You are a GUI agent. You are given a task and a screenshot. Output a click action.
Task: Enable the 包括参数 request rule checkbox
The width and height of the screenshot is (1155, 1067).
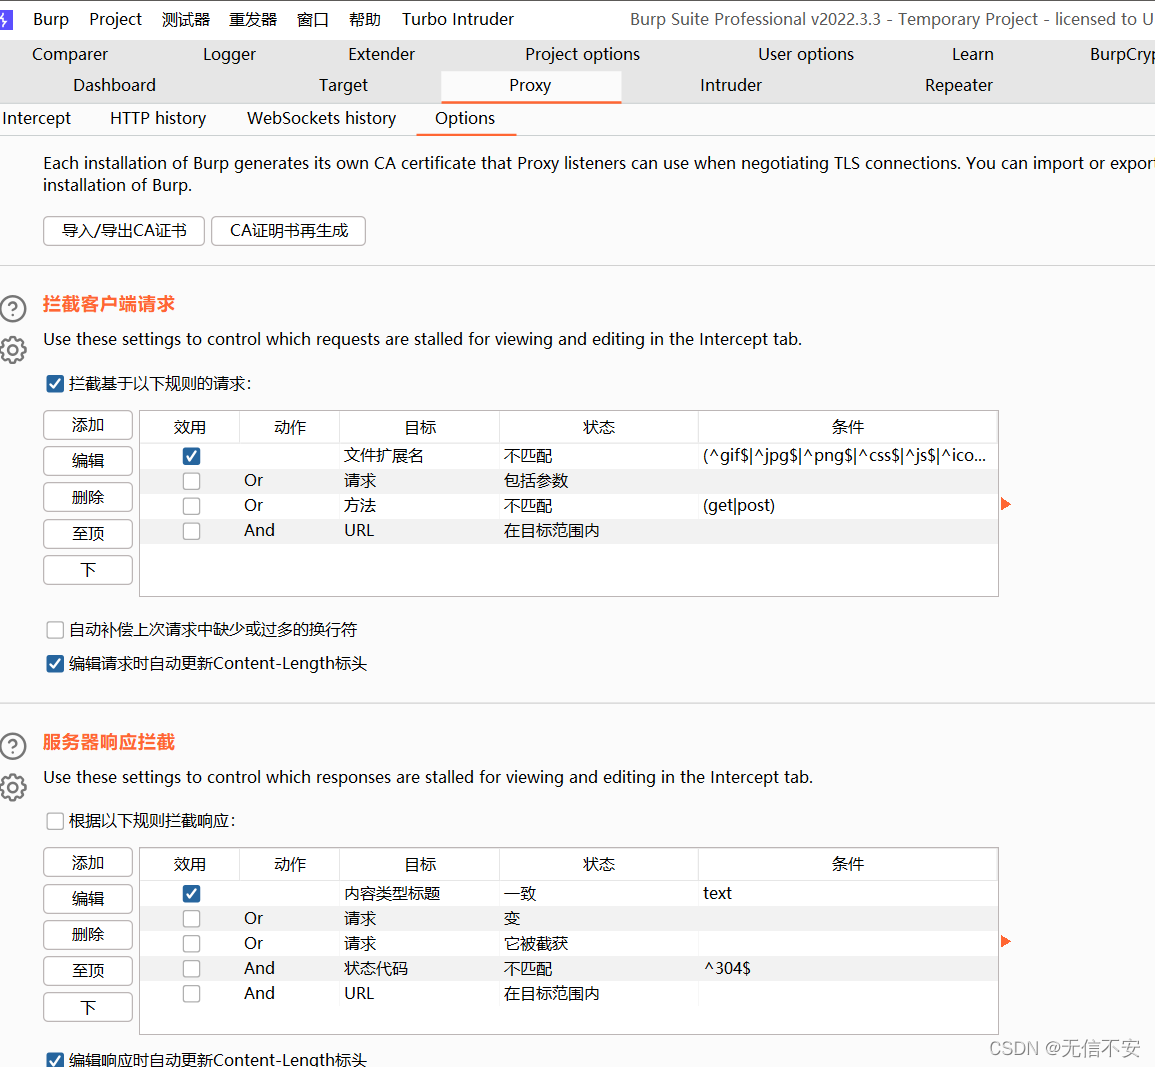coord(192,482)
